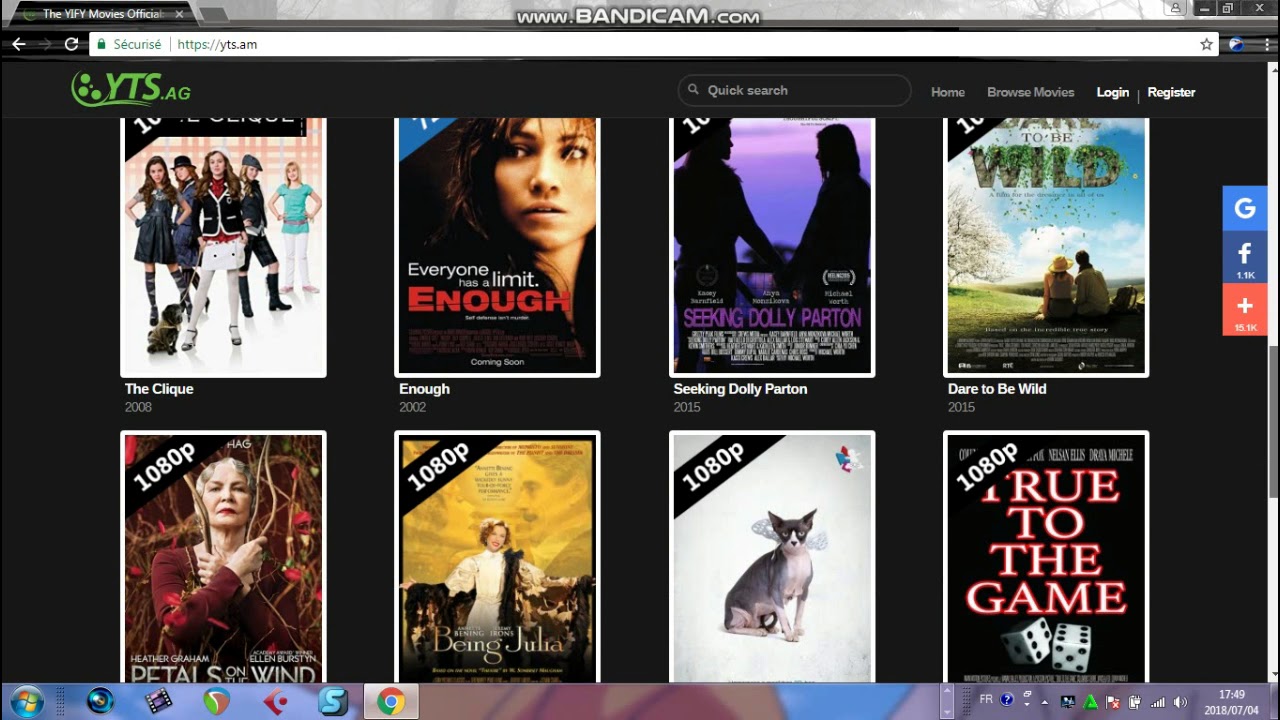Screen dimensions: 1280x720
Task: Click the plus share button
Action: click(x=1245, y=310)
